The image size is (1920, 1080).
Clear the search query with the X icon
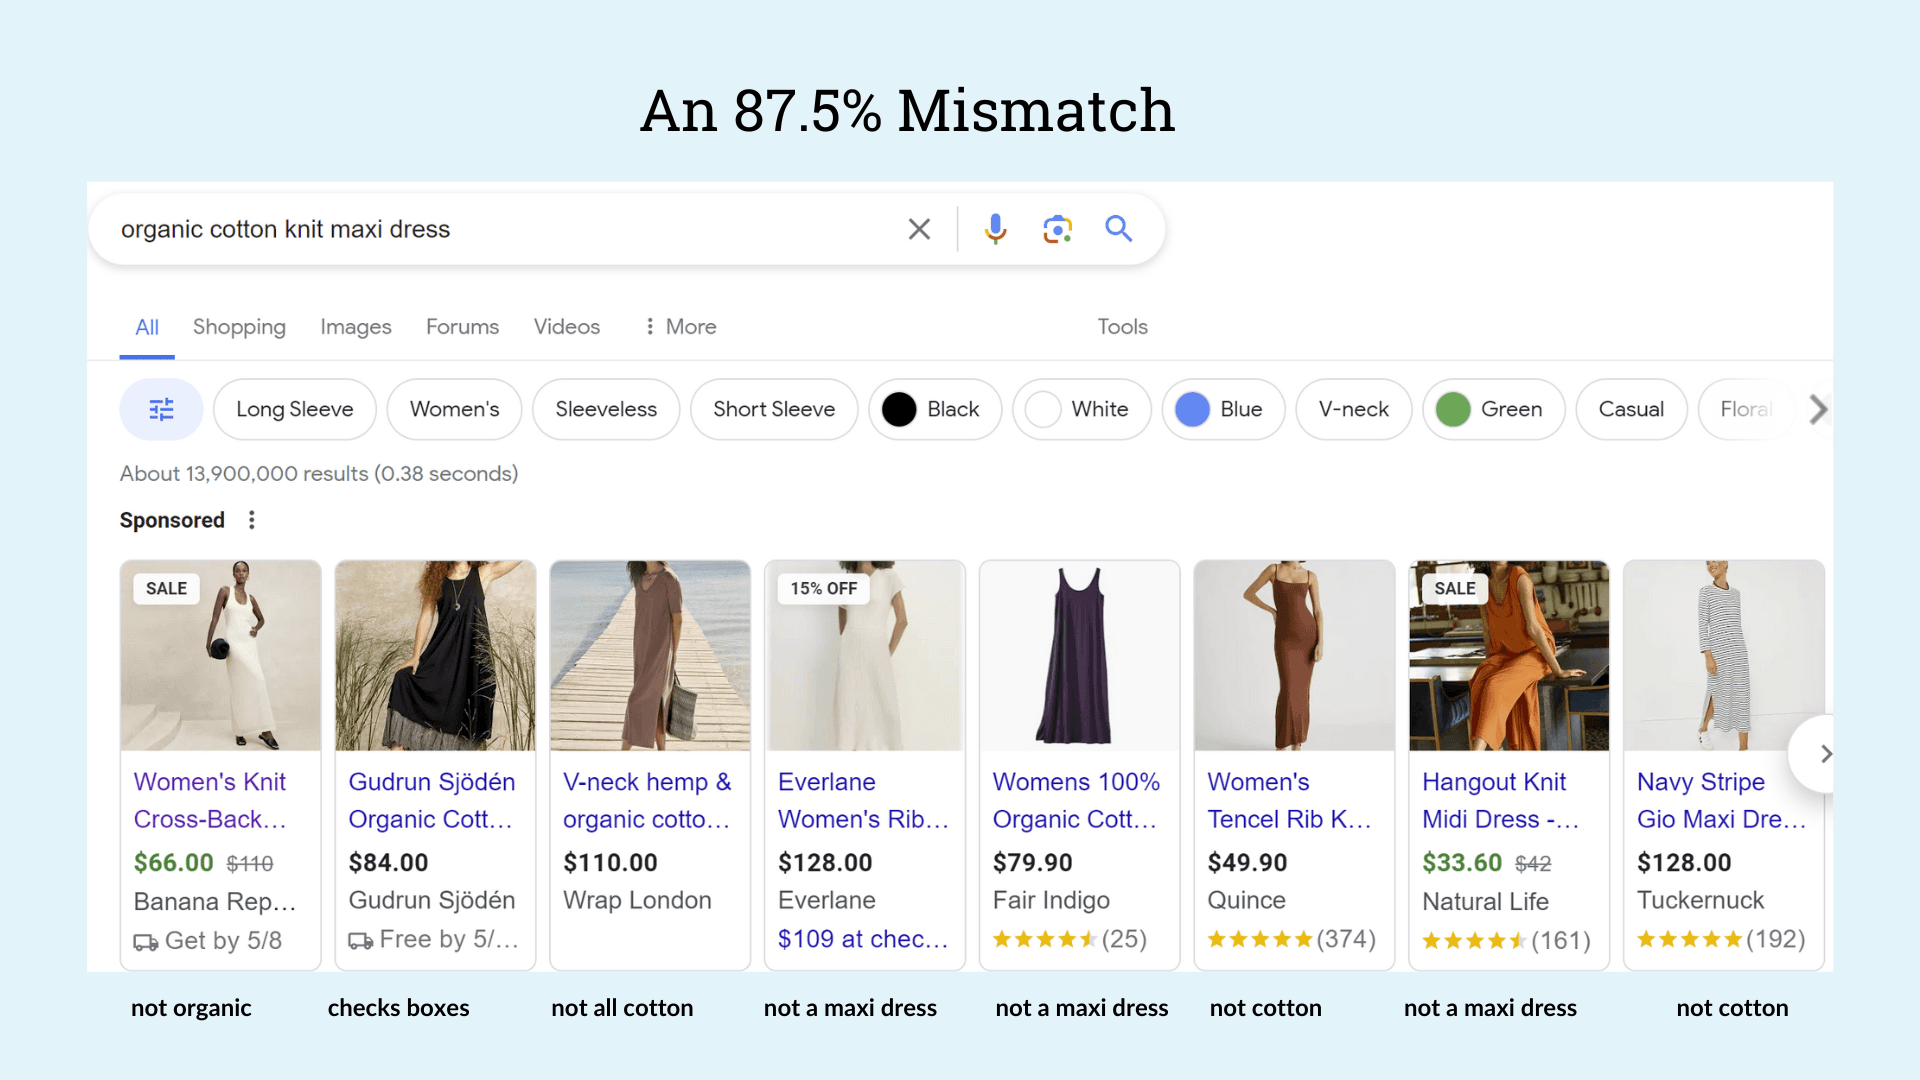coord(919,228)
